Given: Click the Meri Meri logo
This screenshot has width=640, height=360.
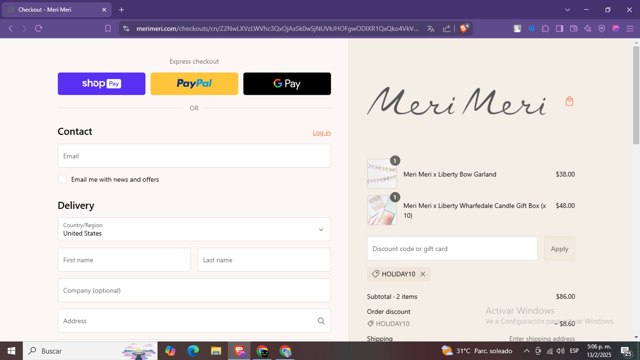Looking at the screenshot, I should coord(456,101).
